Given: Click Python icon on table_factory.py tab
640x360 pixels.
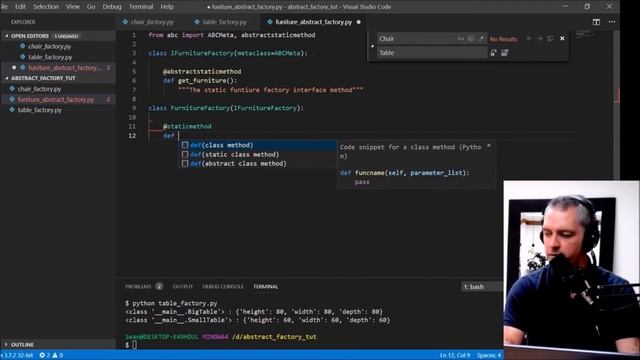Looking at the screenshot, I should click(197, 22).
